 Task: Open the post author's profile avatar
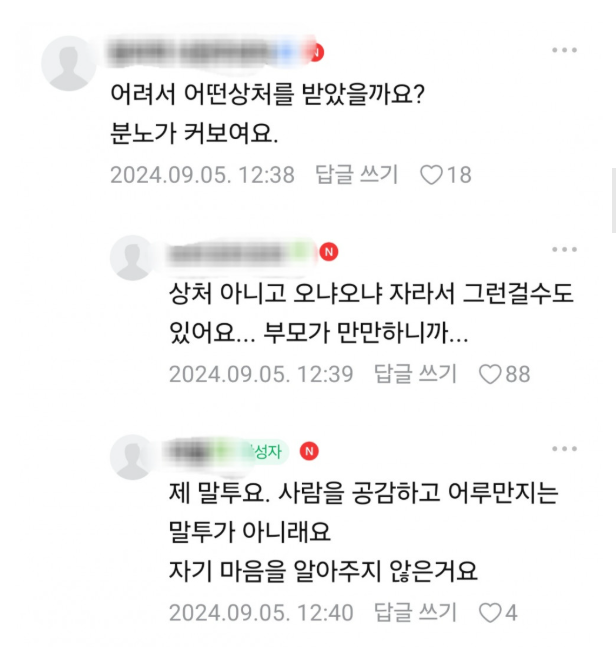132,457
